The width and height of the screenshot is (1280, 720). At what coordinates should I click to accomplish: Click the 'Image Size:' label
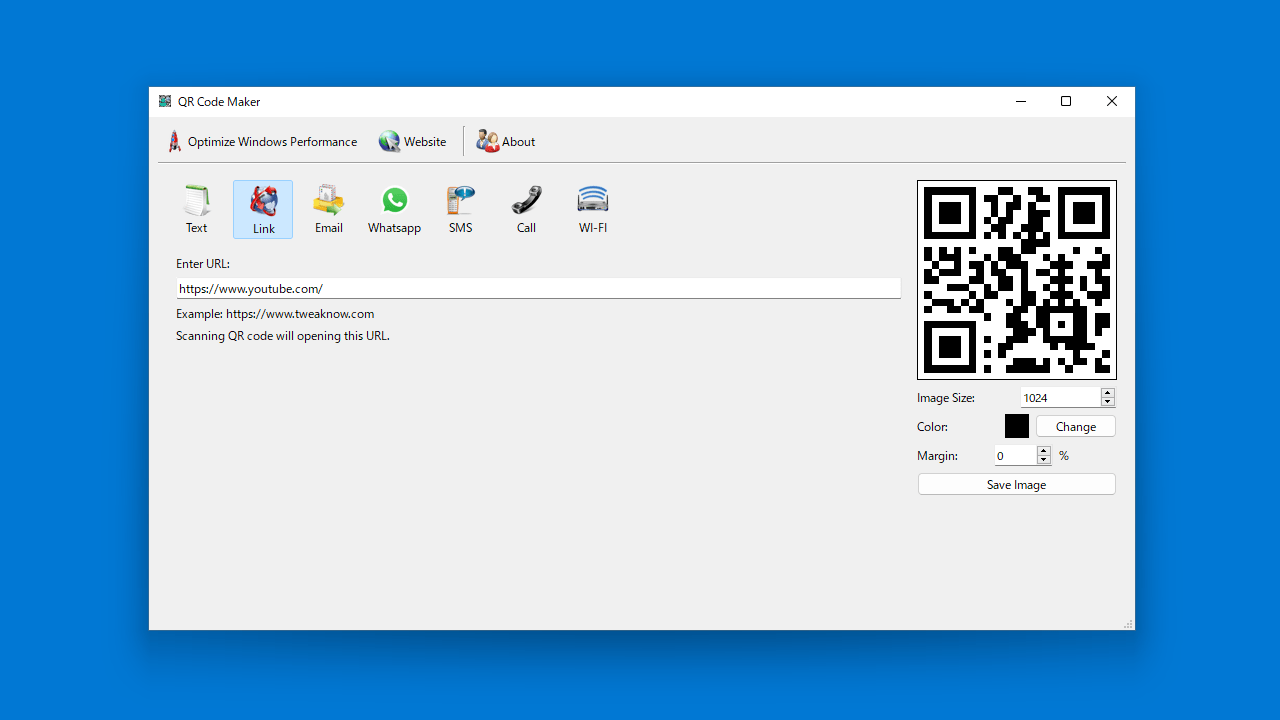[x=946, y=397]
